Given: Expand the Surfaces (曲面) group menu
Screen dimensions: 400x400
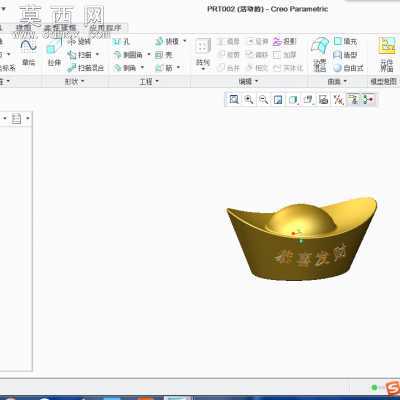Looking at the screenshot, I should (337, 81).
